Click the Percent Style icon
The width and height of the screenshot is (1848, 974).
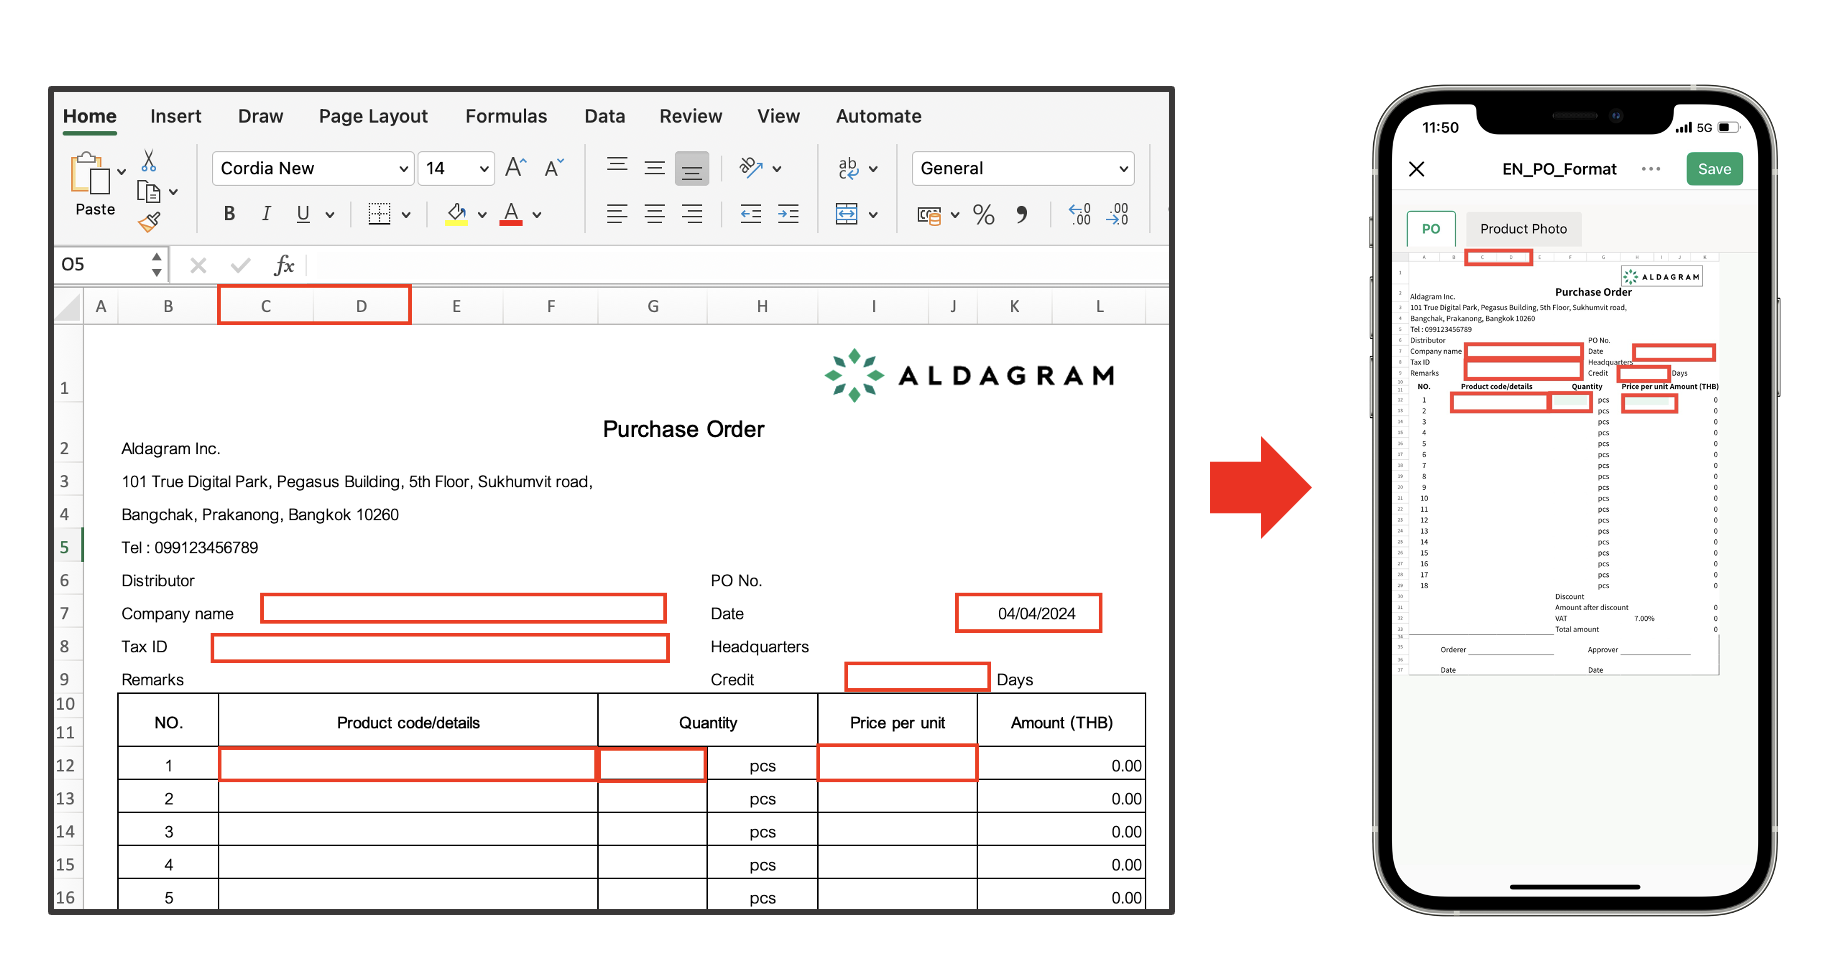[x=983, y=215]
